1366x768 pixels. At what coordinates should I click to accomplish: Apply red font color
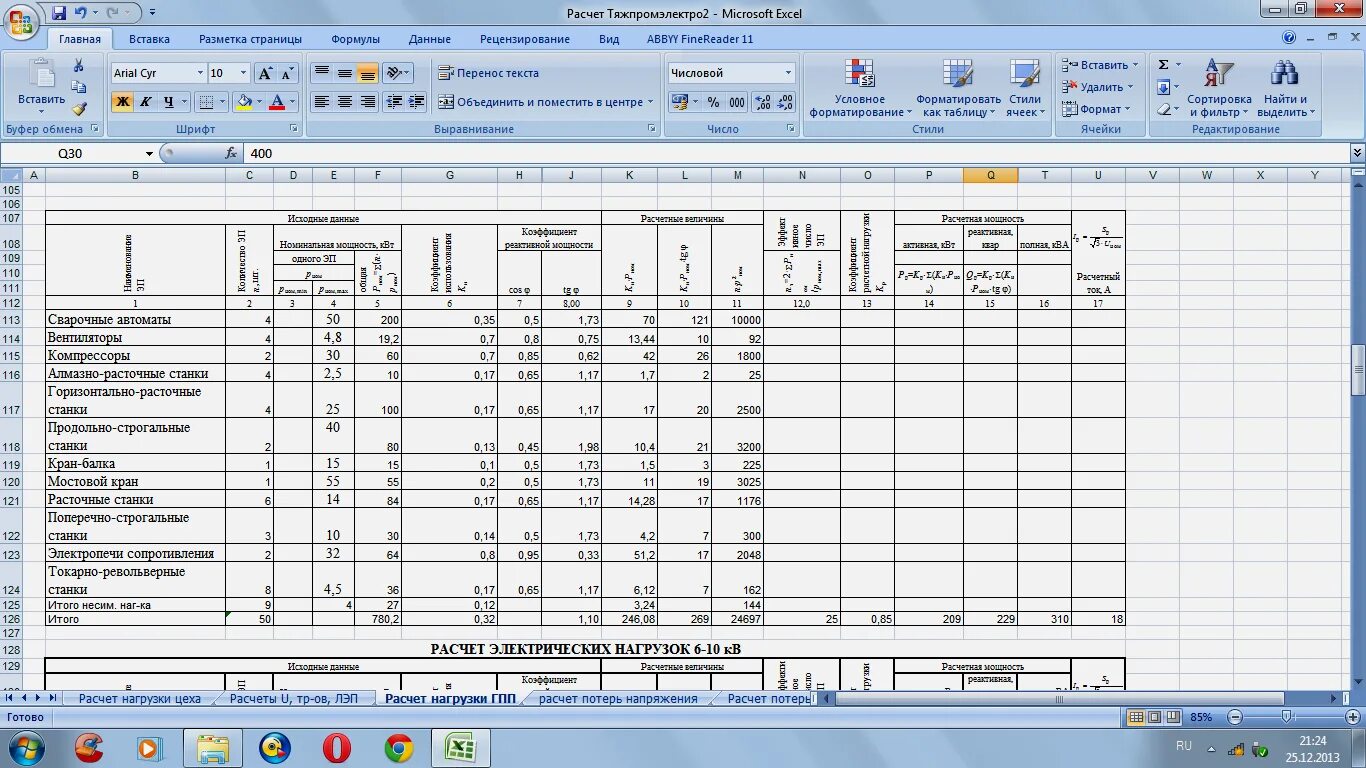(x=277, y=102)
